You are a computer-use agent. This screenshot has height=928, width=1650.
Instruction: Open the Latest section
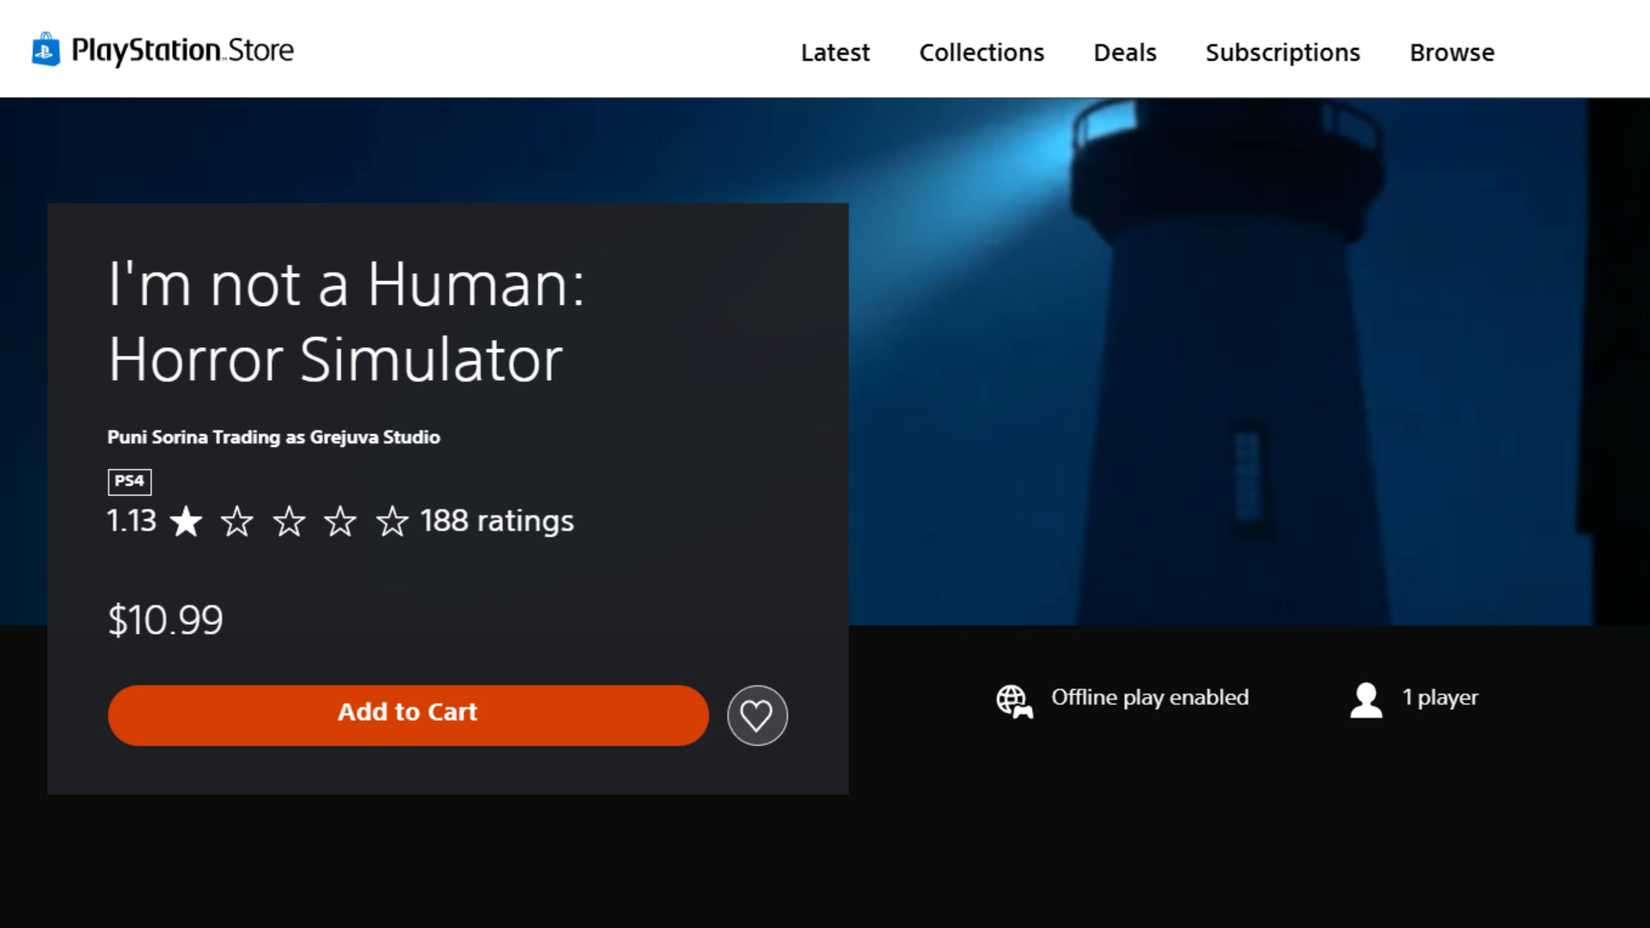point(835,52)
